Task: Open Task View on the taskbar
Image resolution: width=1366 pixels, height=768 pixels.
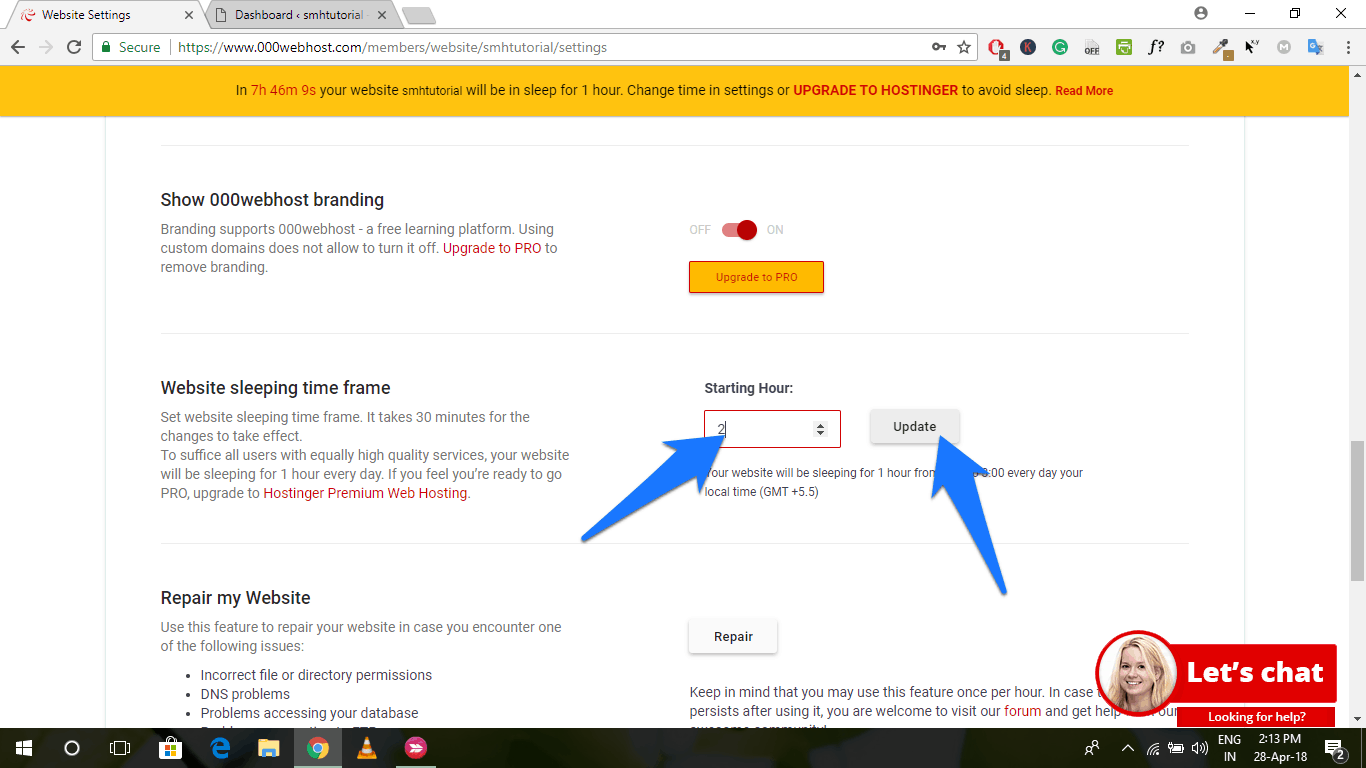Action: (x=120, y=747)
